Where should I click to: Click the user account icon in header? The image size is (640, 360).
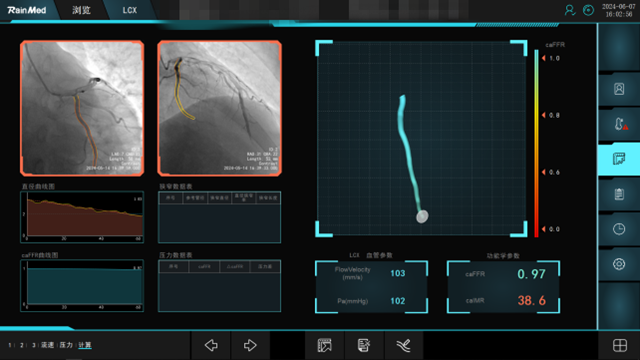[x=569, y=10]
